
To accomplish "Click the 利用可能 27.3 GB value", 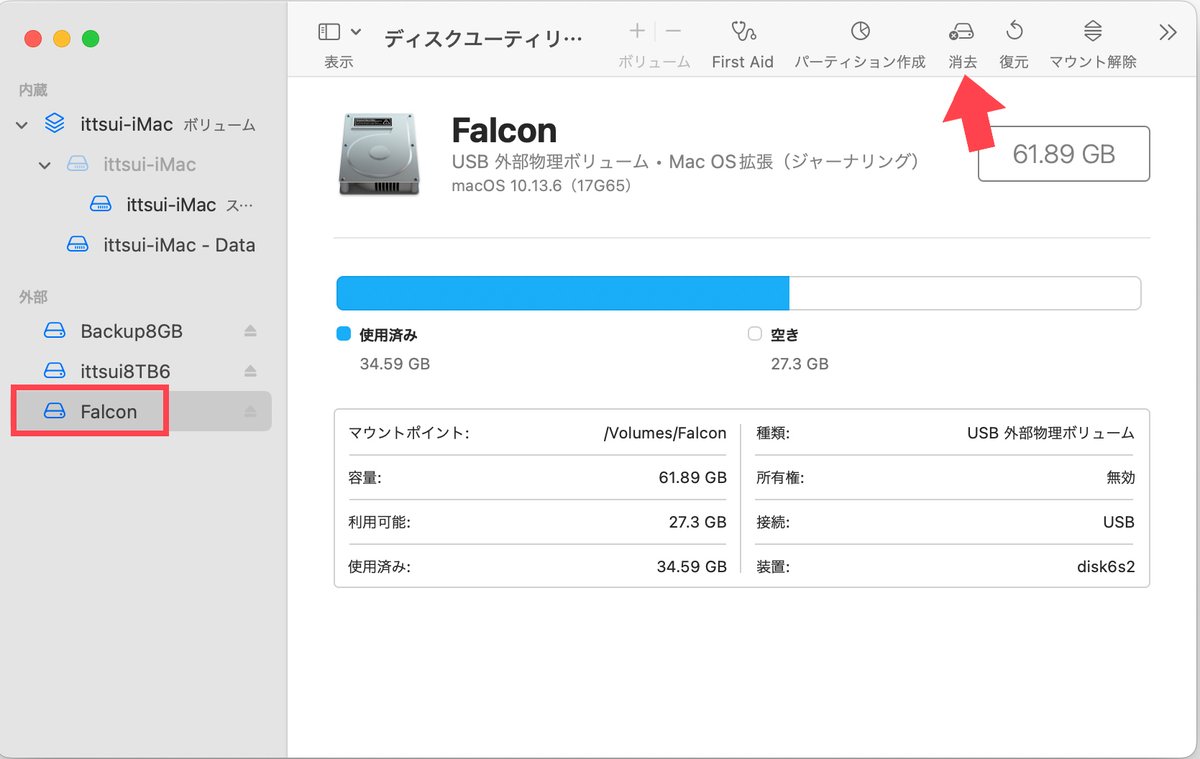I will tap(698, 522).
